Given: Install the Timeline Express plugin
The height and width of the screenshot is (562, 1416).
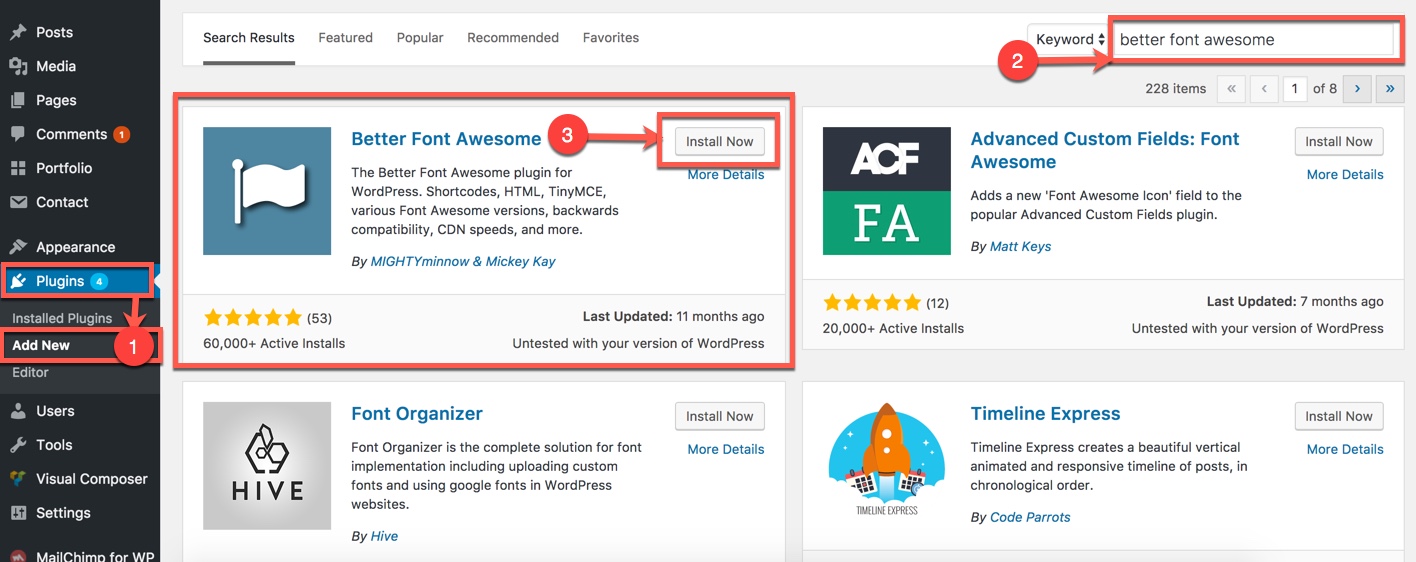Looking at the screenshot, I should 1339,416.
